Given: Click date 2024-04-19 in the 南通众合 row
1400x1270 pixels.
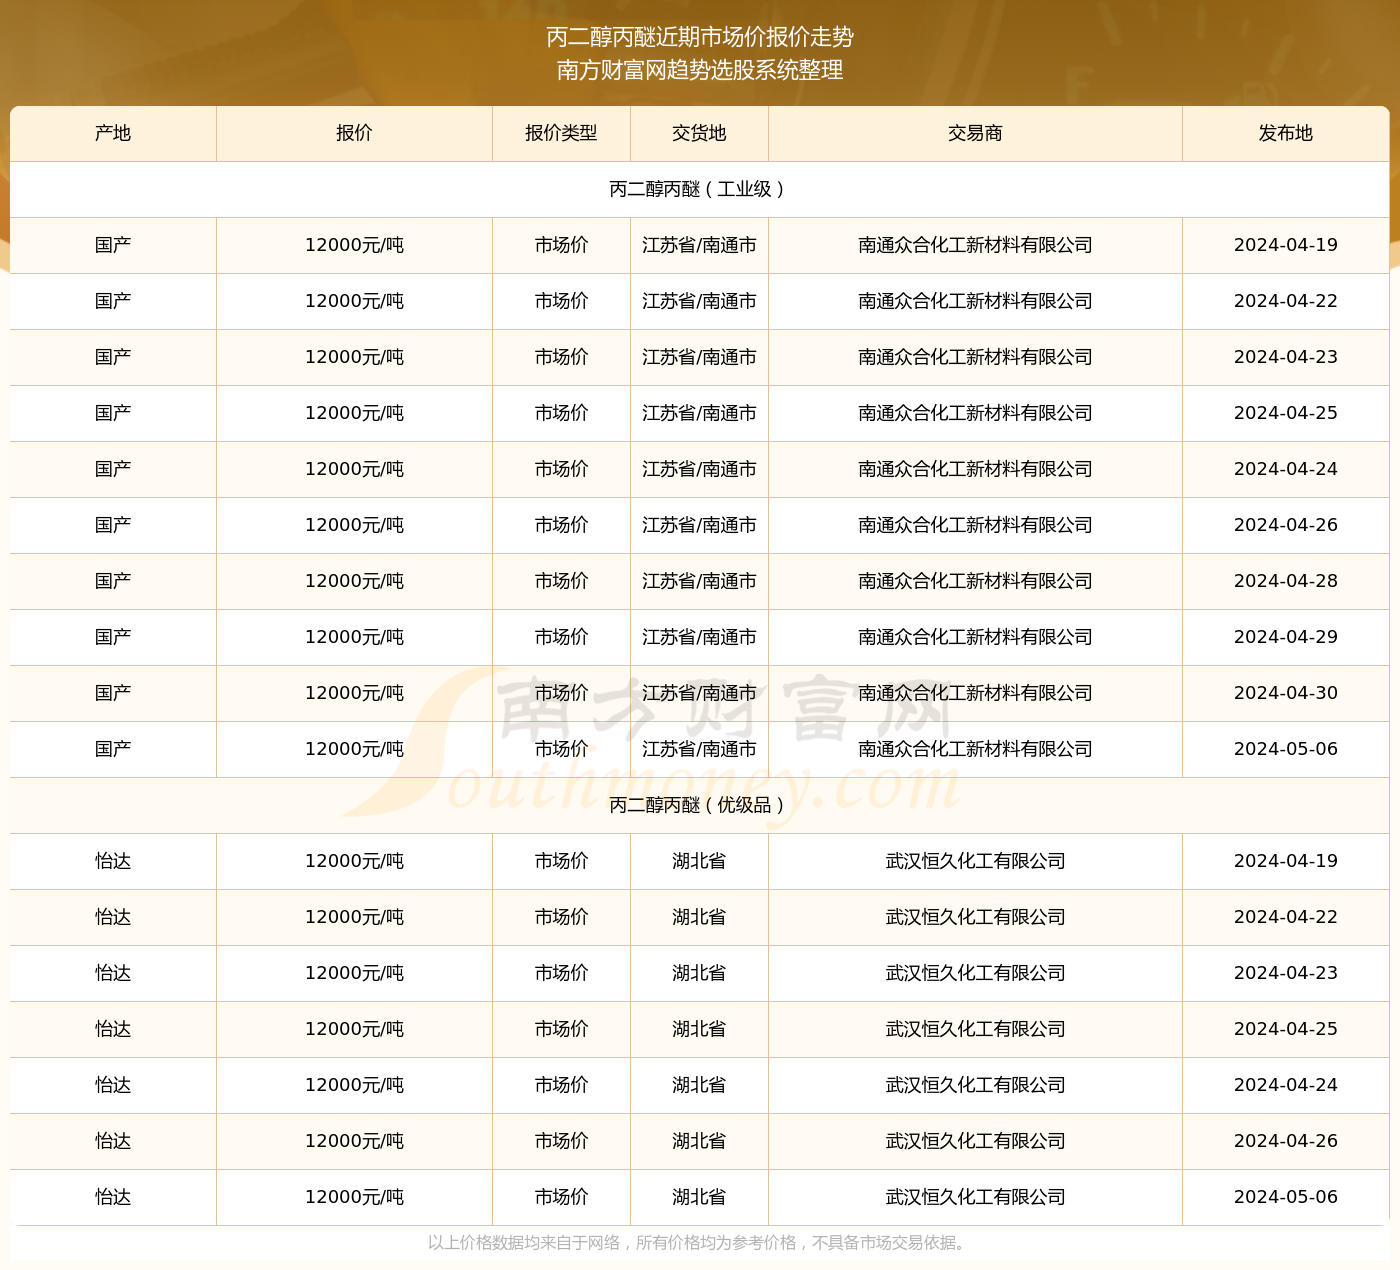Looking at the screenshot, I should click(1285, 245).
